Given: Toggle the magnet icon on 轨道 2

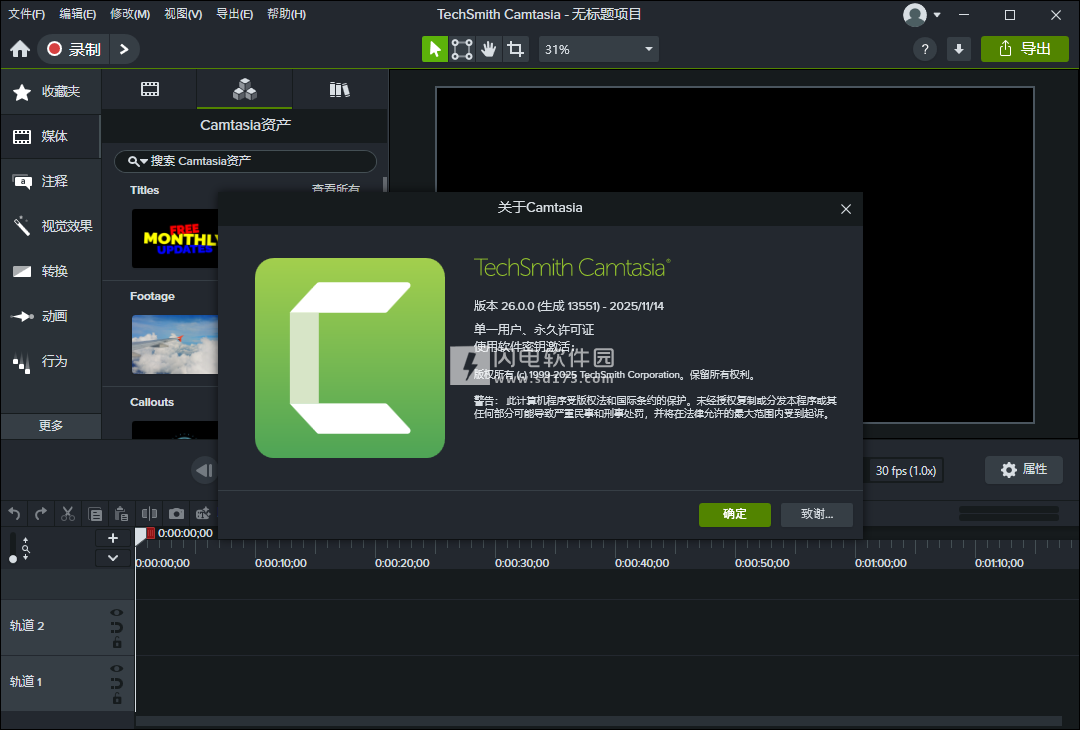Looking at the screenshot, I should 117,628.
